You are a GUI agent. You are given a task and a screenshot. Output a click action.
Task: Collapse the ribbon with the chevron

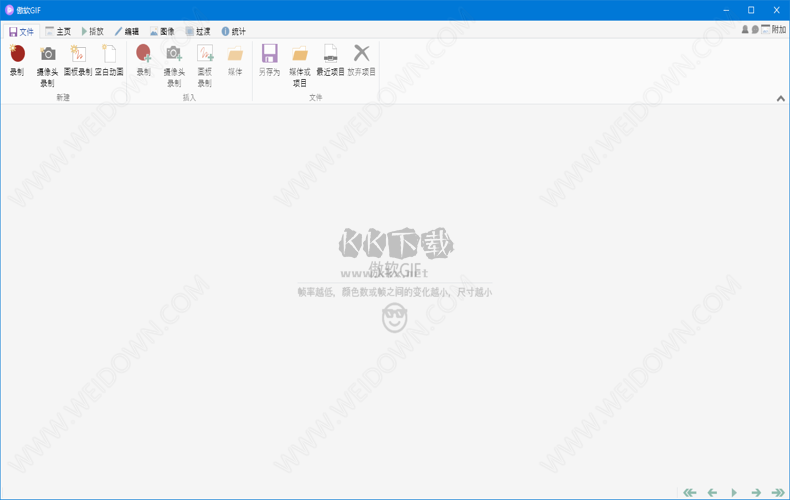pyautogui.click(x=780, y=98)
